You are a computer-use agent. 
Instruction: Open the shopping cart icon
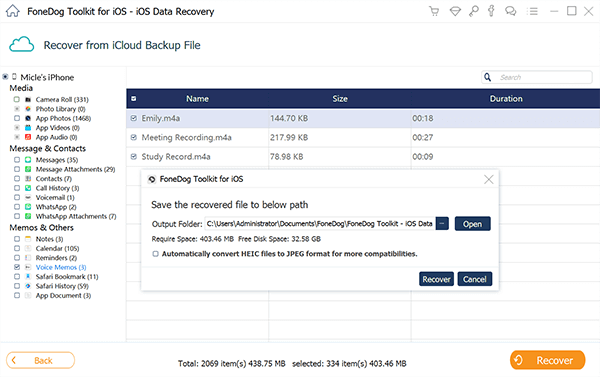[434, 11]
